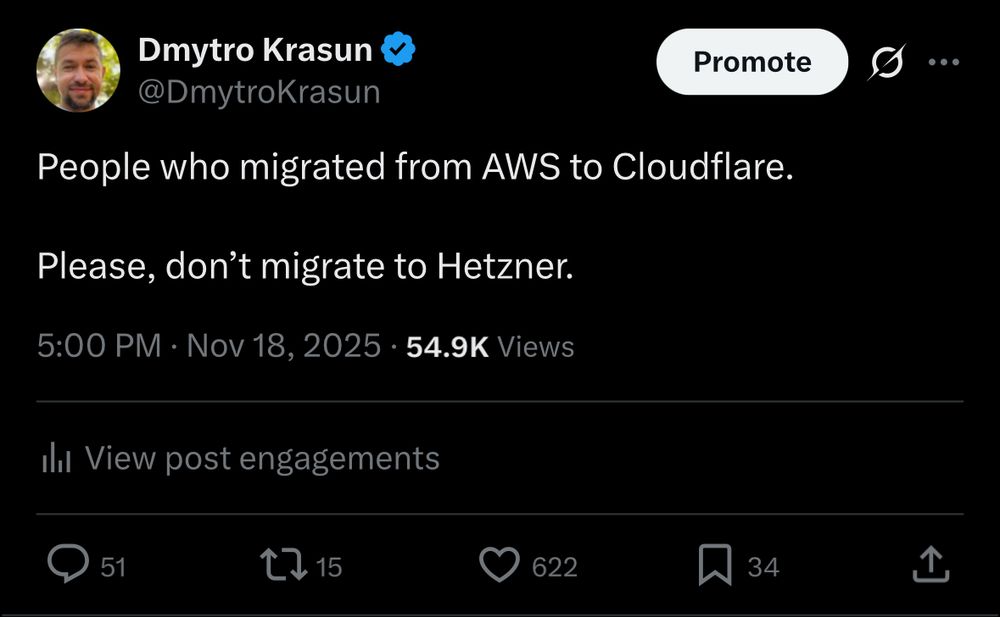Select the View post engagements text
This screenshot has width=1000, height=617.
262,459
